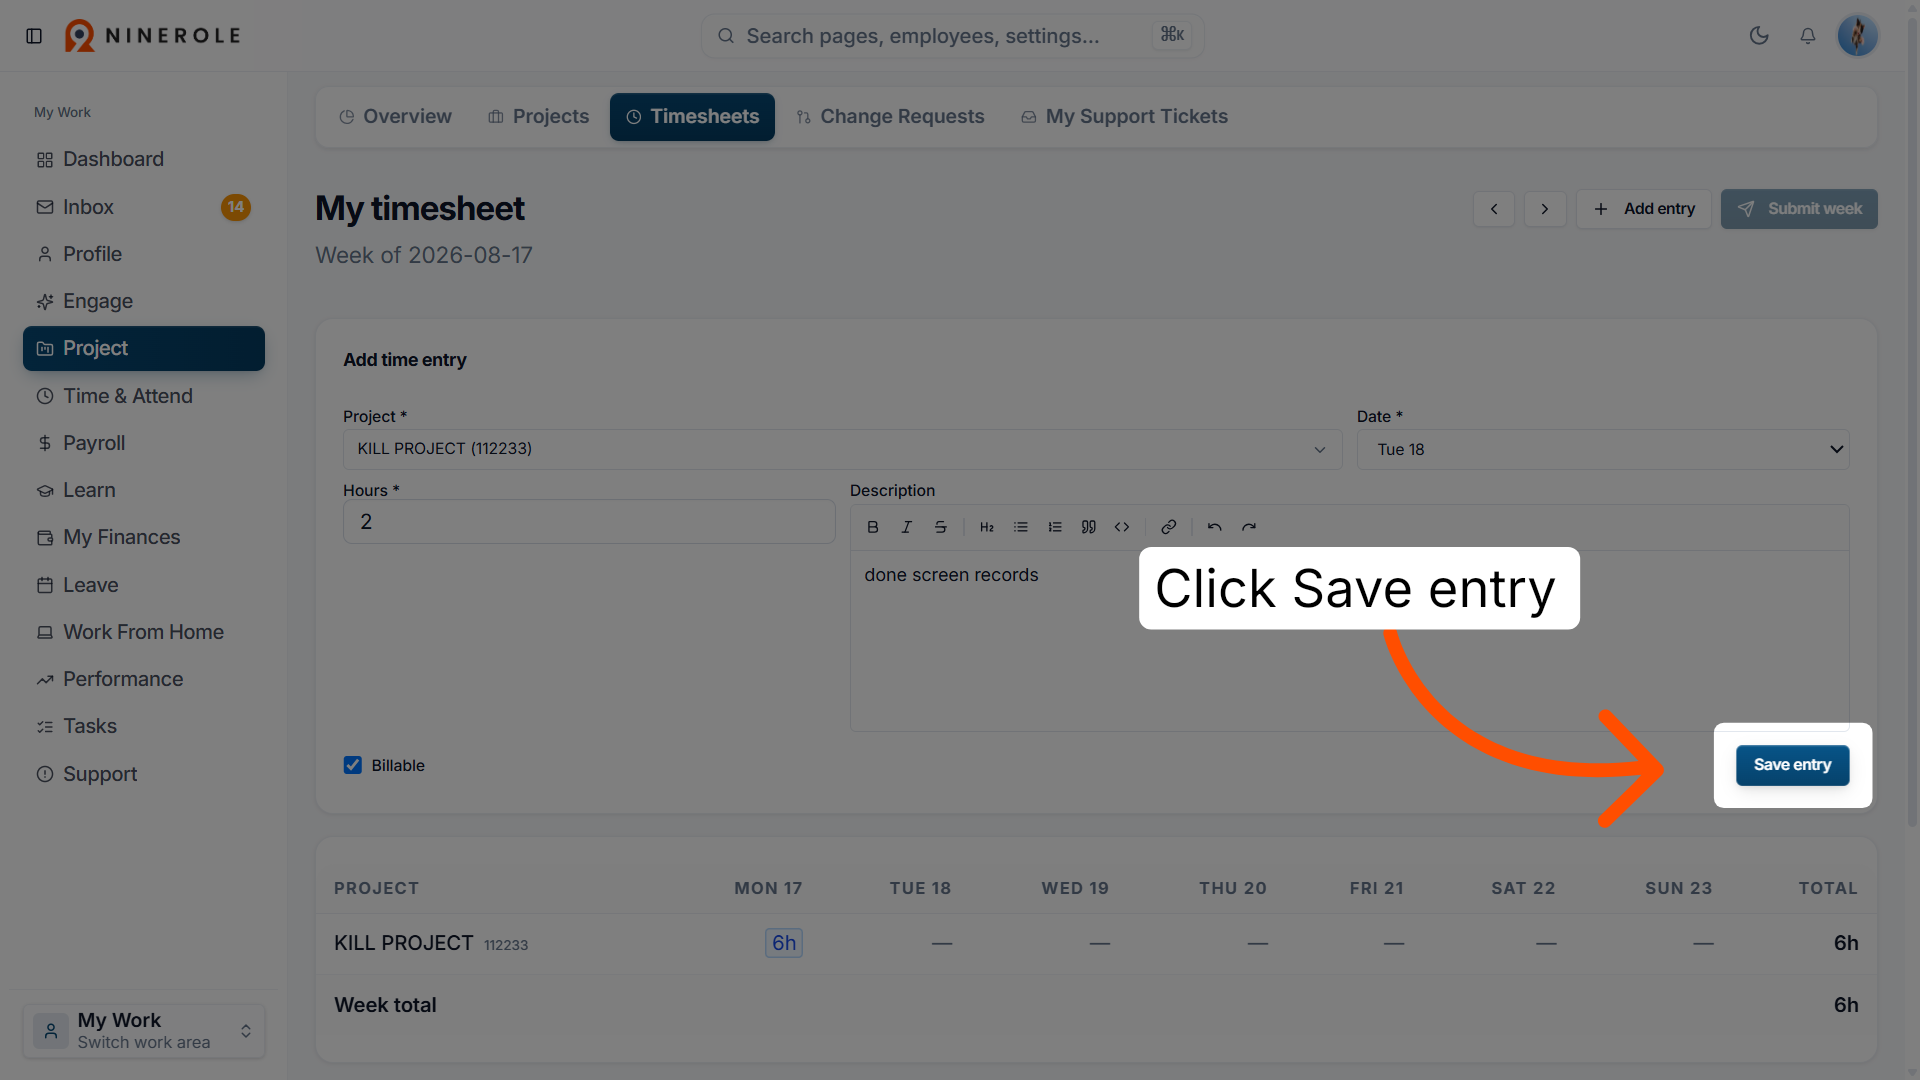Open My Finances in the sidebar

[144, 537]
